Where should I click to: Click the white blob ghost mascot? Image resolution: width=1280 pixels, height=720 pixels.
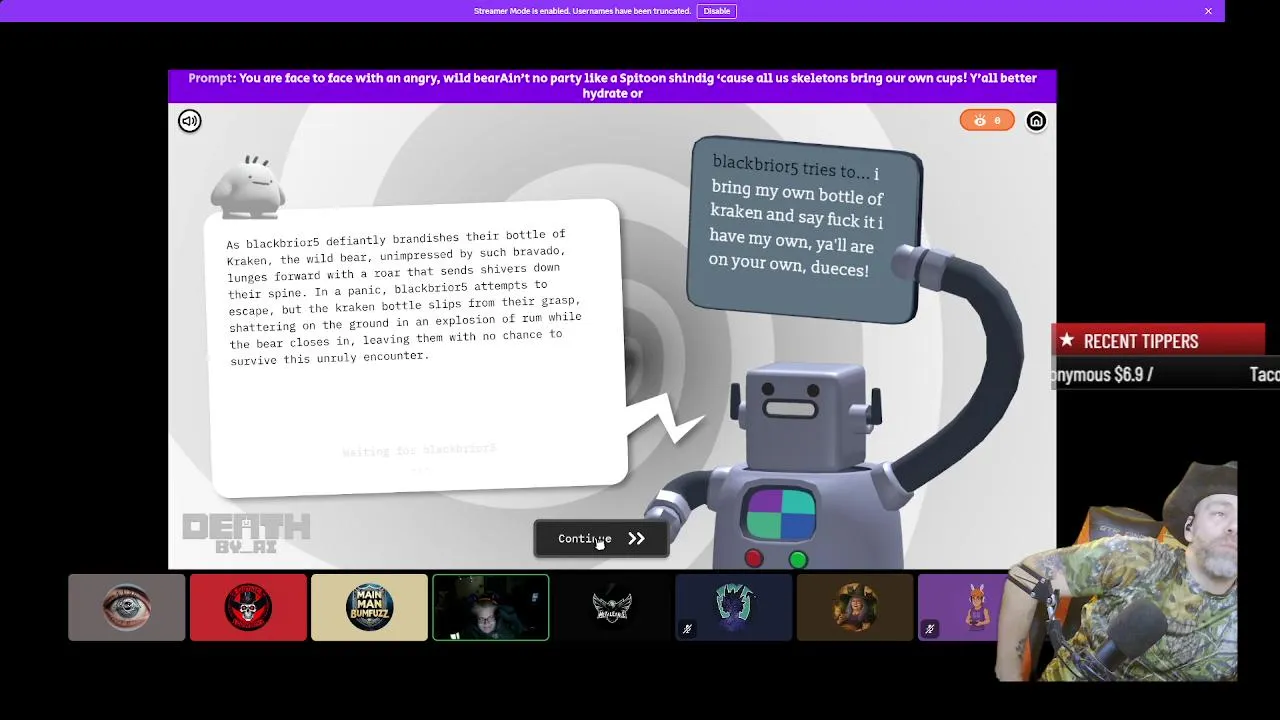[249, 186]
